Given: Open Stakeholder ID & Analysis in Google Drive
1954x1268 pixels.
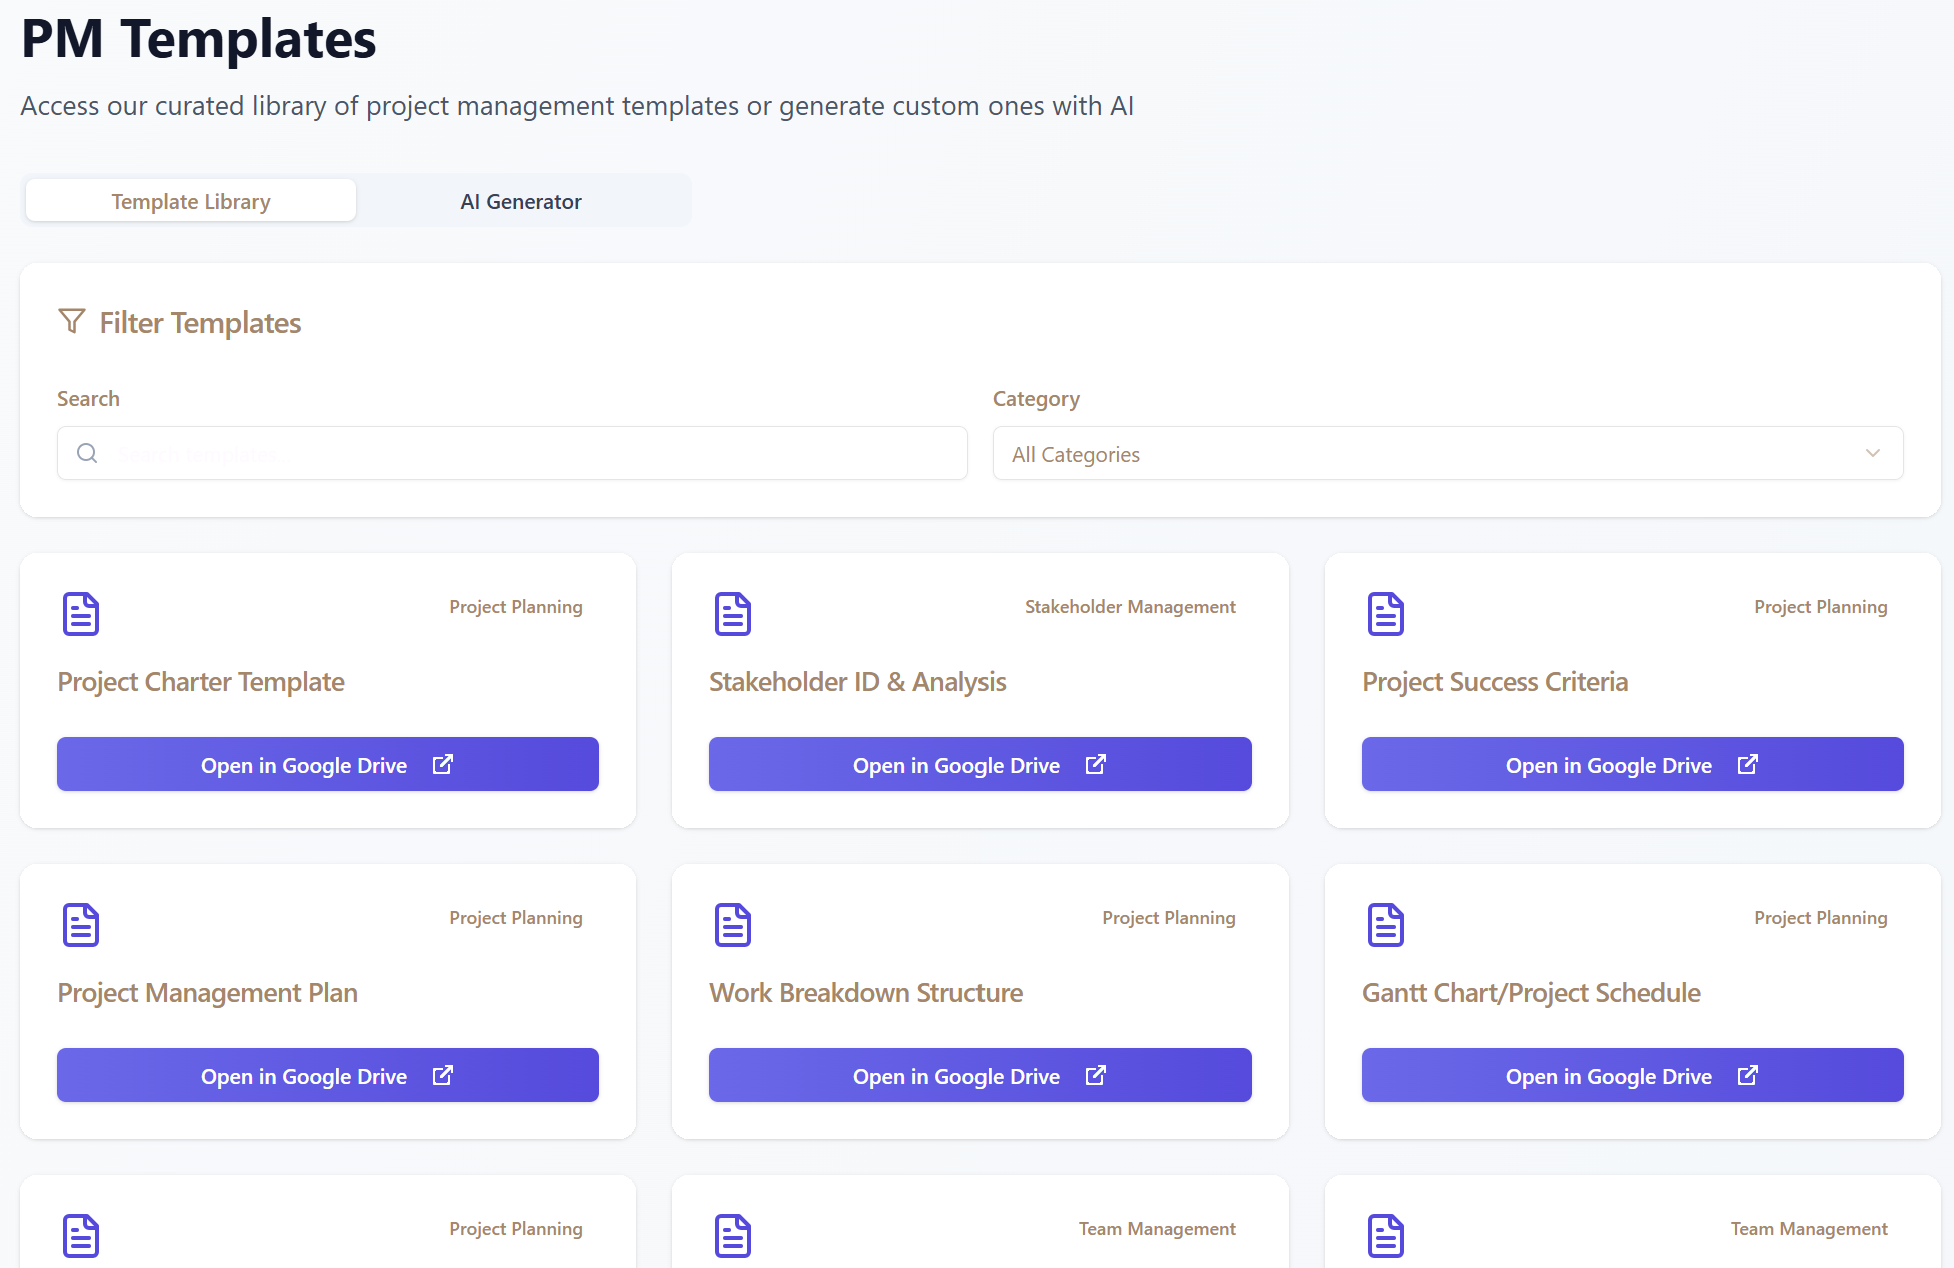Looking at the screenshot, I should coord(979,765).
